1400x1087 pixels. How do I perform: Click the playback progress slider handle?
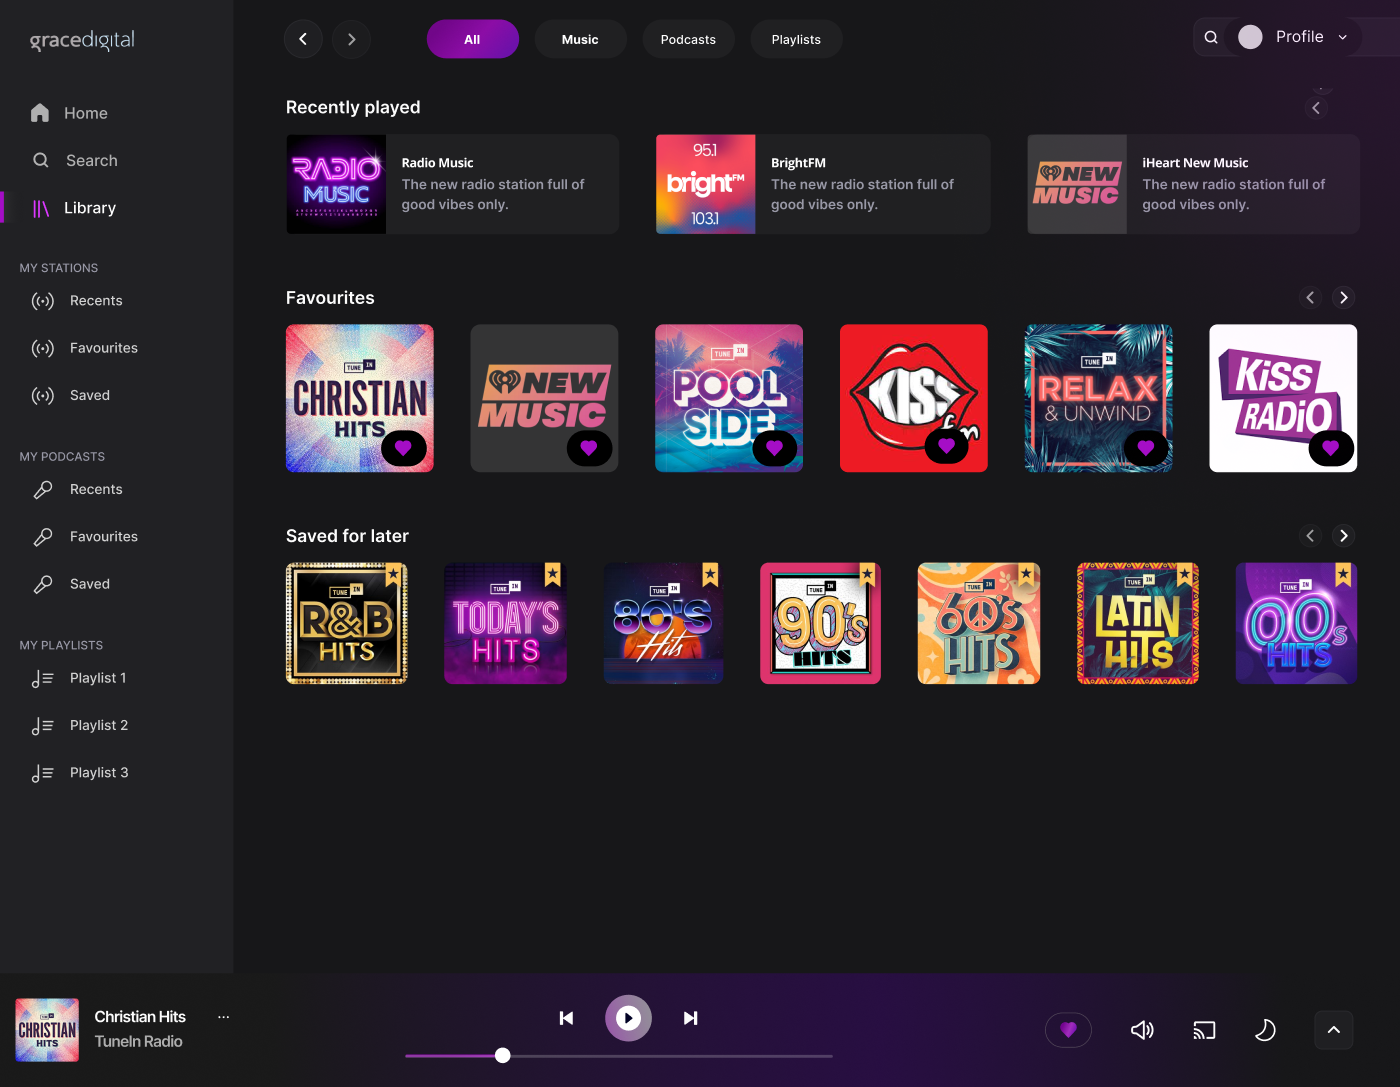[x=503, y=1055]
